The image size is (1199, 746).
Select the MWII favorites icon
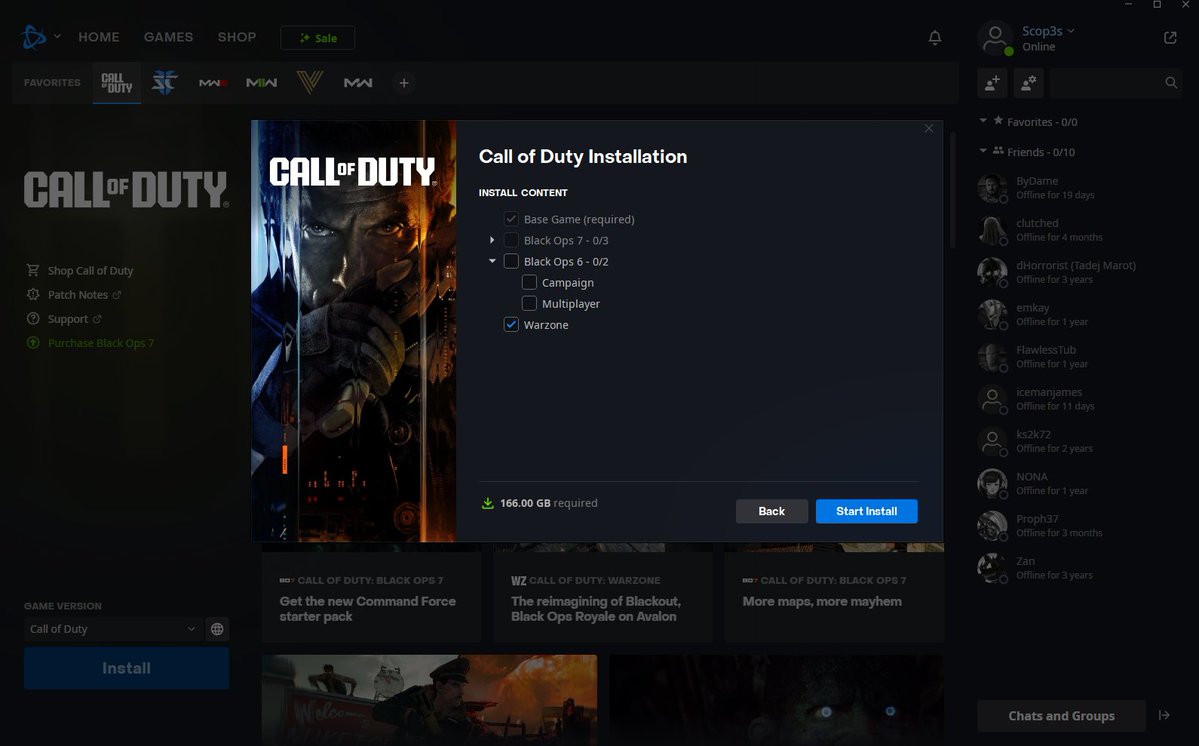[262, 83]
